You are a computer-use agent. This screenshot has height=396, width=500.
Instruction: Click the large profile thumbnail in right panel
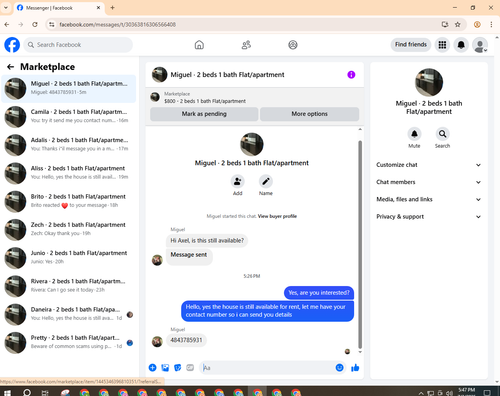[429, 82]
